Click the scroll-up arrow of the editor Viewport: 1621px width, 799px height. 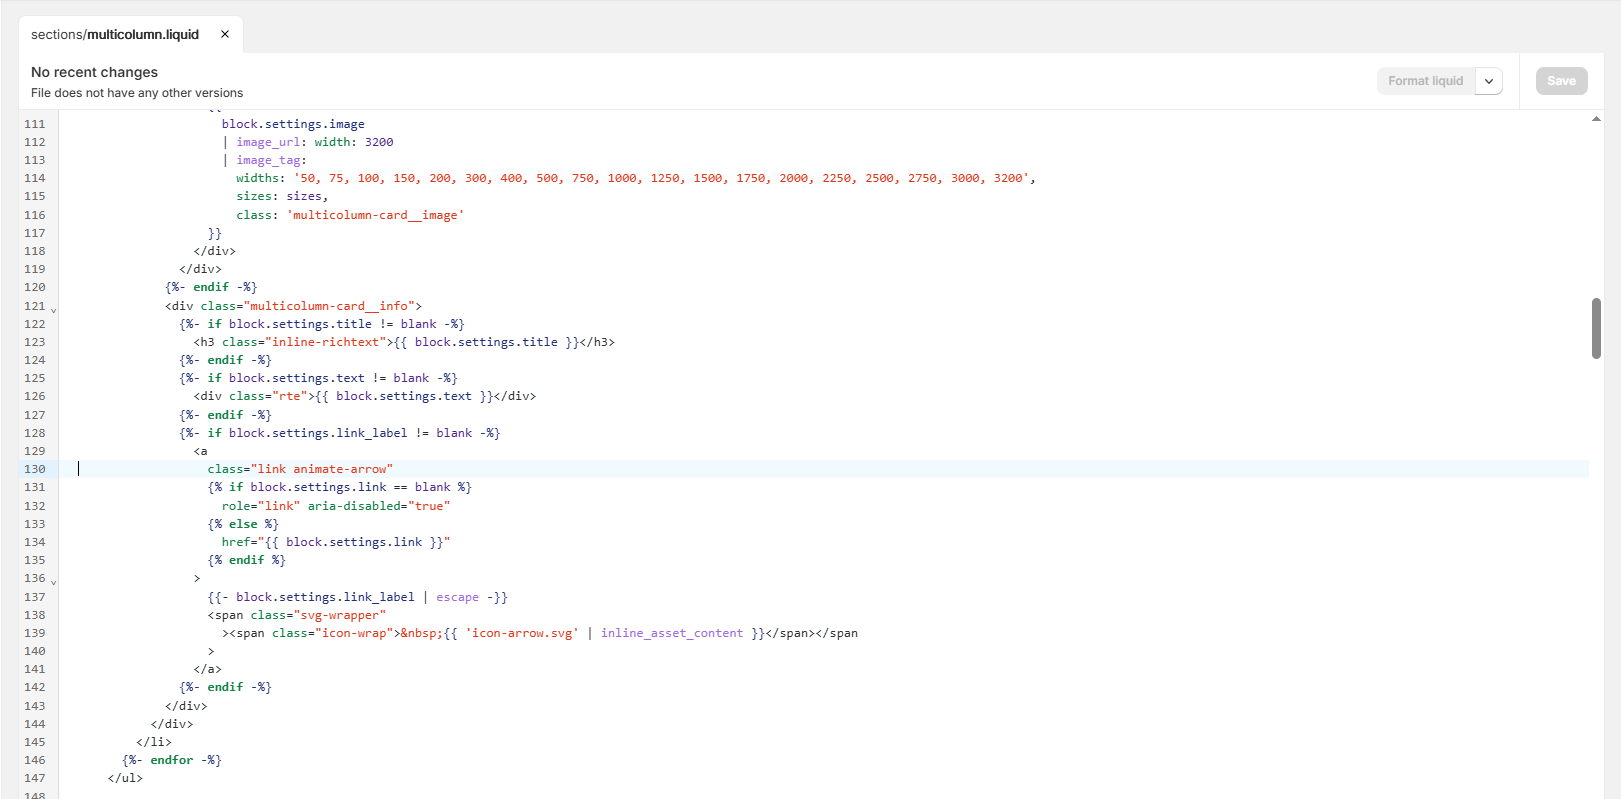(x=1596, y=119)
